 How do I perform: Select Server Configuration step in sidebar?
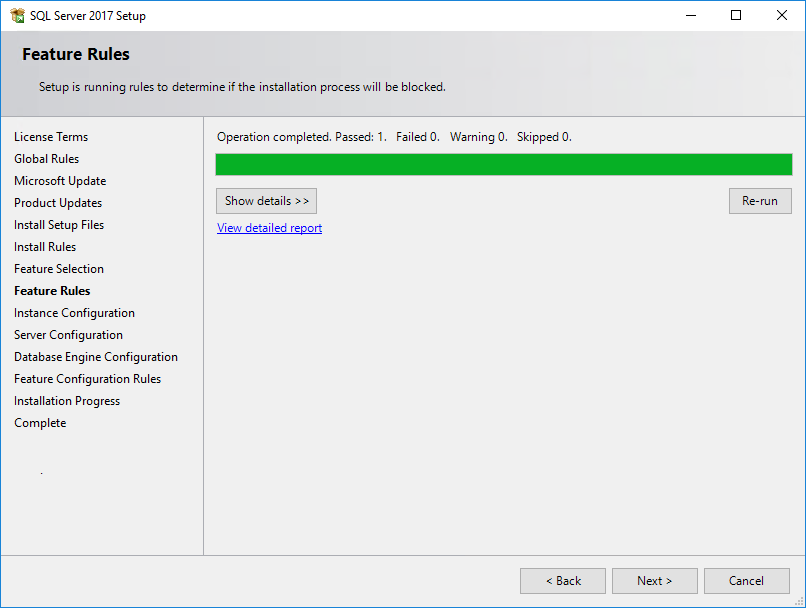point(68,335)
